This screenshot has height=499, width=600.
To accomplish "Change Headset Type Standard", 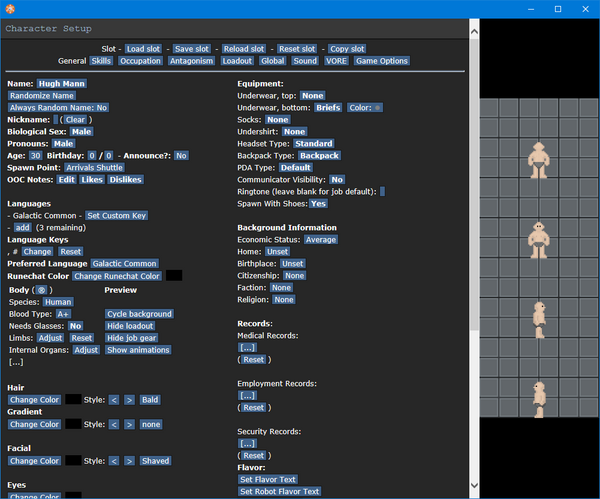I will click(314, 144).
